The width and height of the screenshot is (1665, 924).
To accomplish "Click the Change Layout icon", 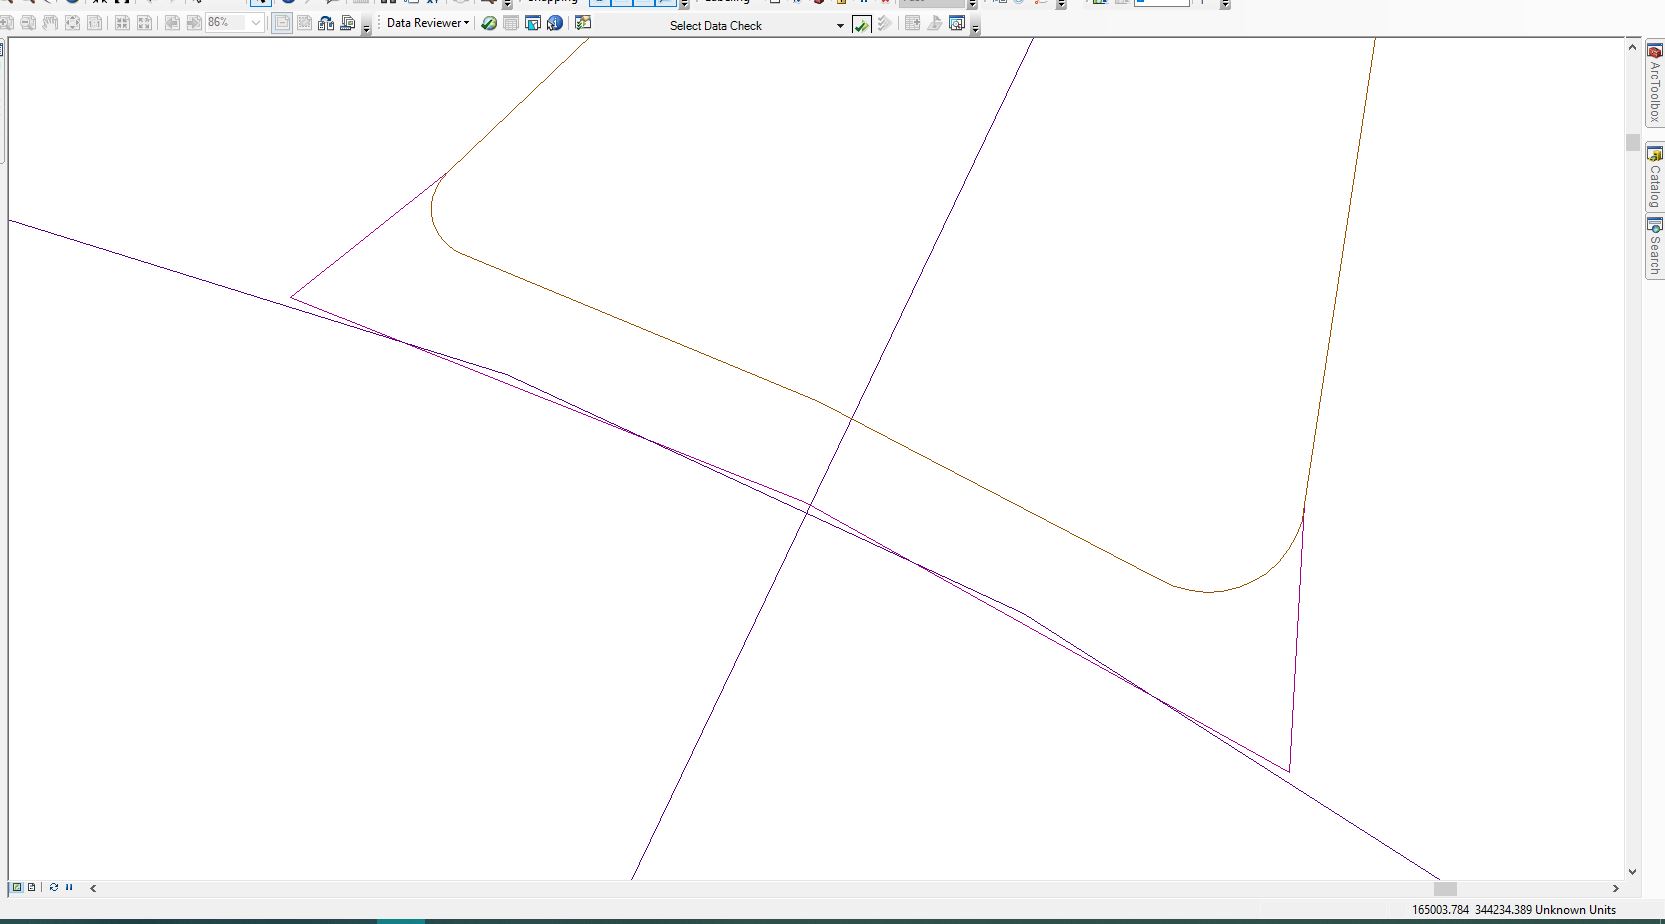I will click(x=326, y=22).
